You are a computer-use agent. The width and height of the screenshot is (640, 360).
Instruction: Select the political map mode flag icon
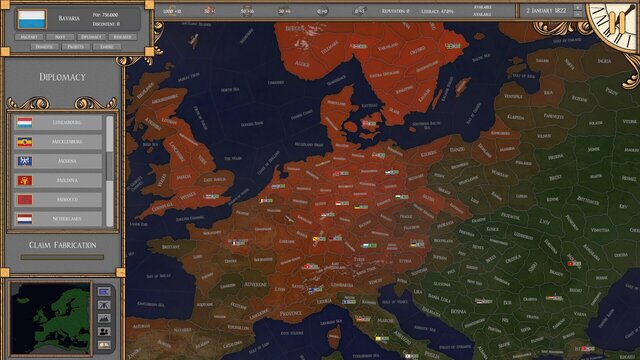click(104, 291)
